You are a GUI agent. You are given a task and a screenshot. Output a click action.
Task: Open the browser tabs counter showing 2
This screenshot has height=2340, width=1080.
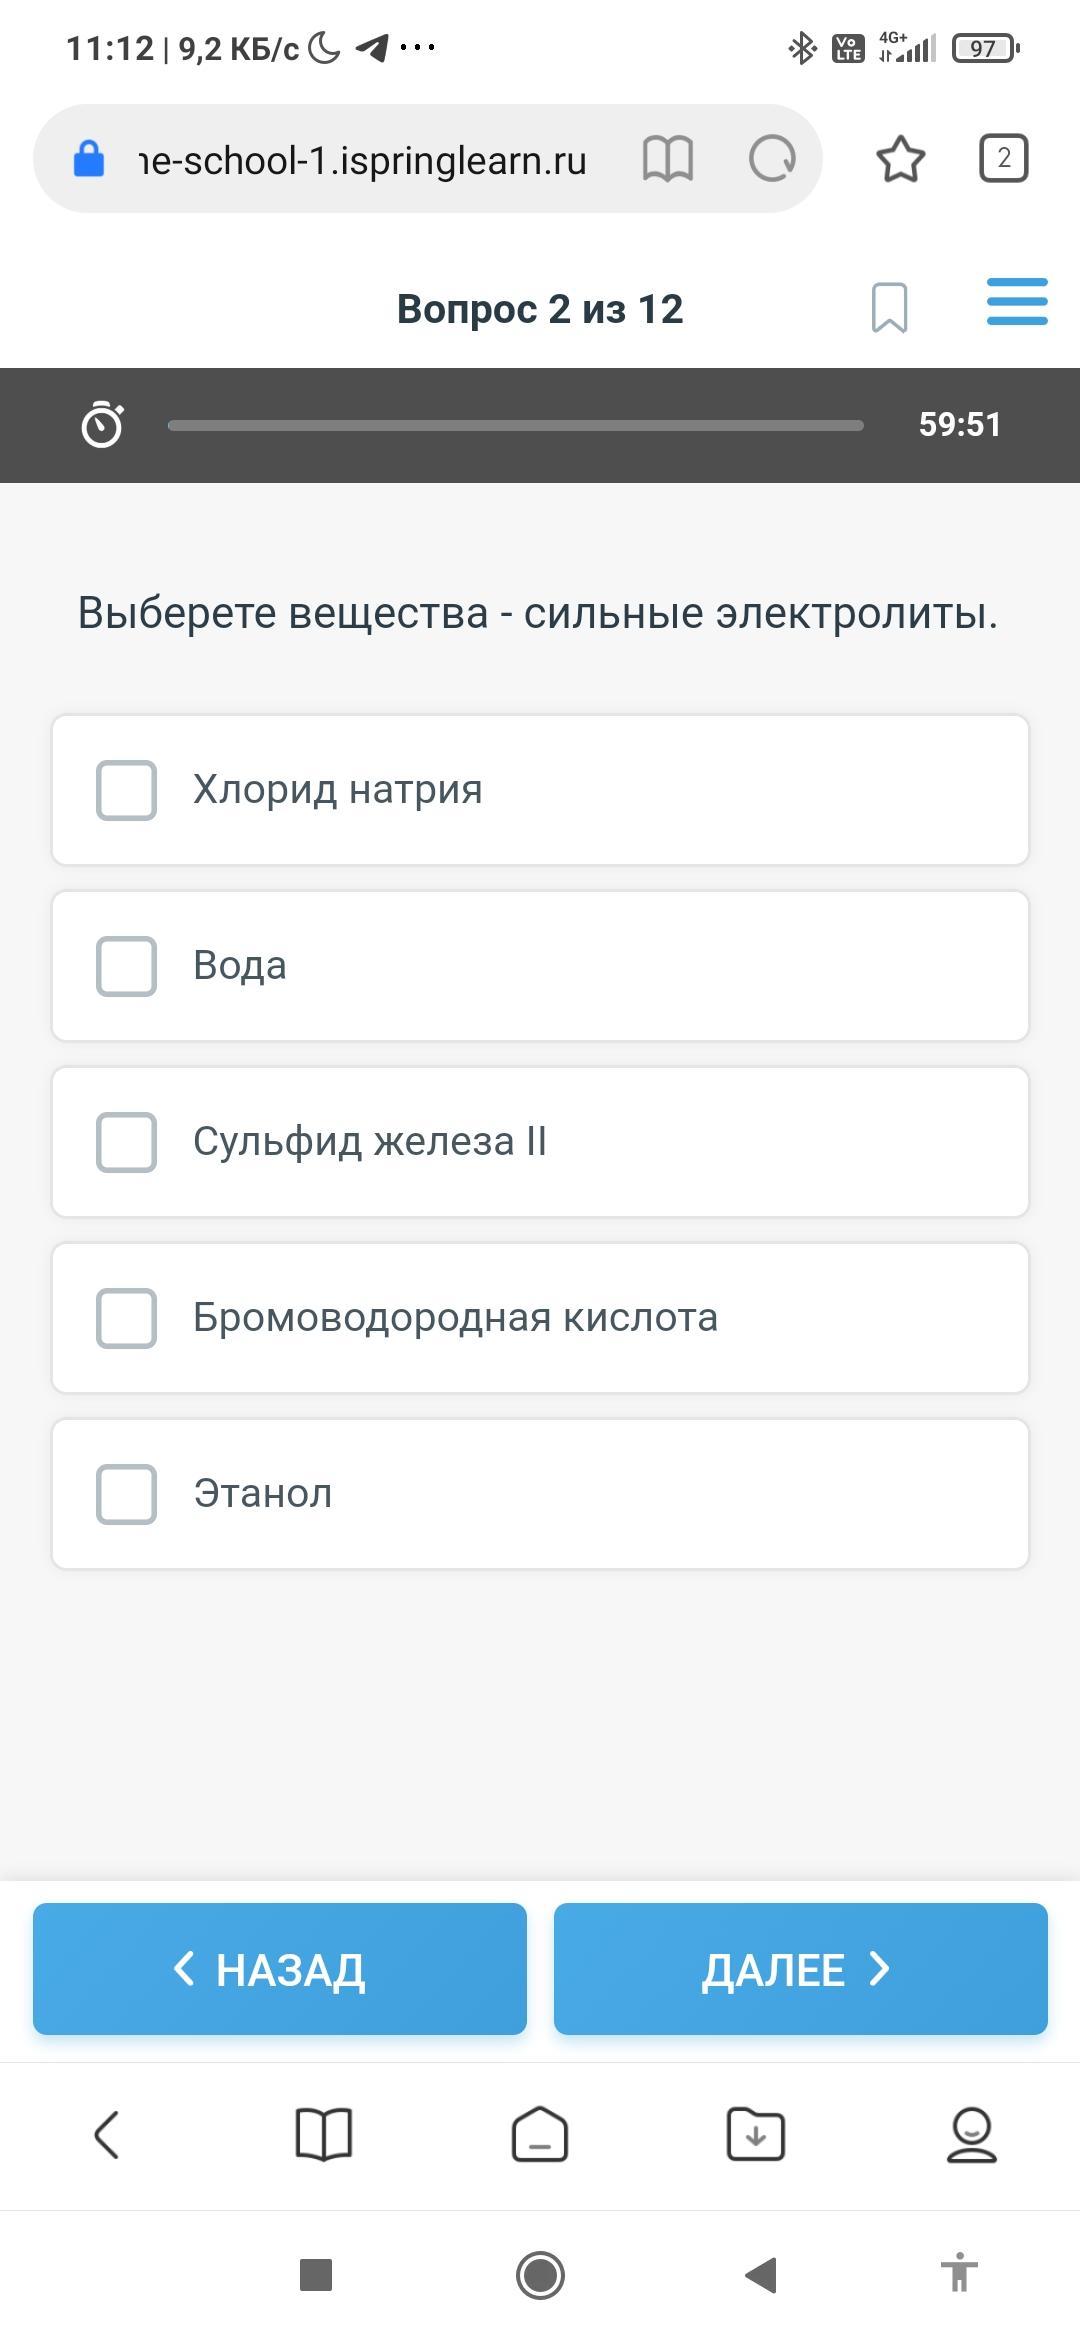click(x=1003, y=158)
